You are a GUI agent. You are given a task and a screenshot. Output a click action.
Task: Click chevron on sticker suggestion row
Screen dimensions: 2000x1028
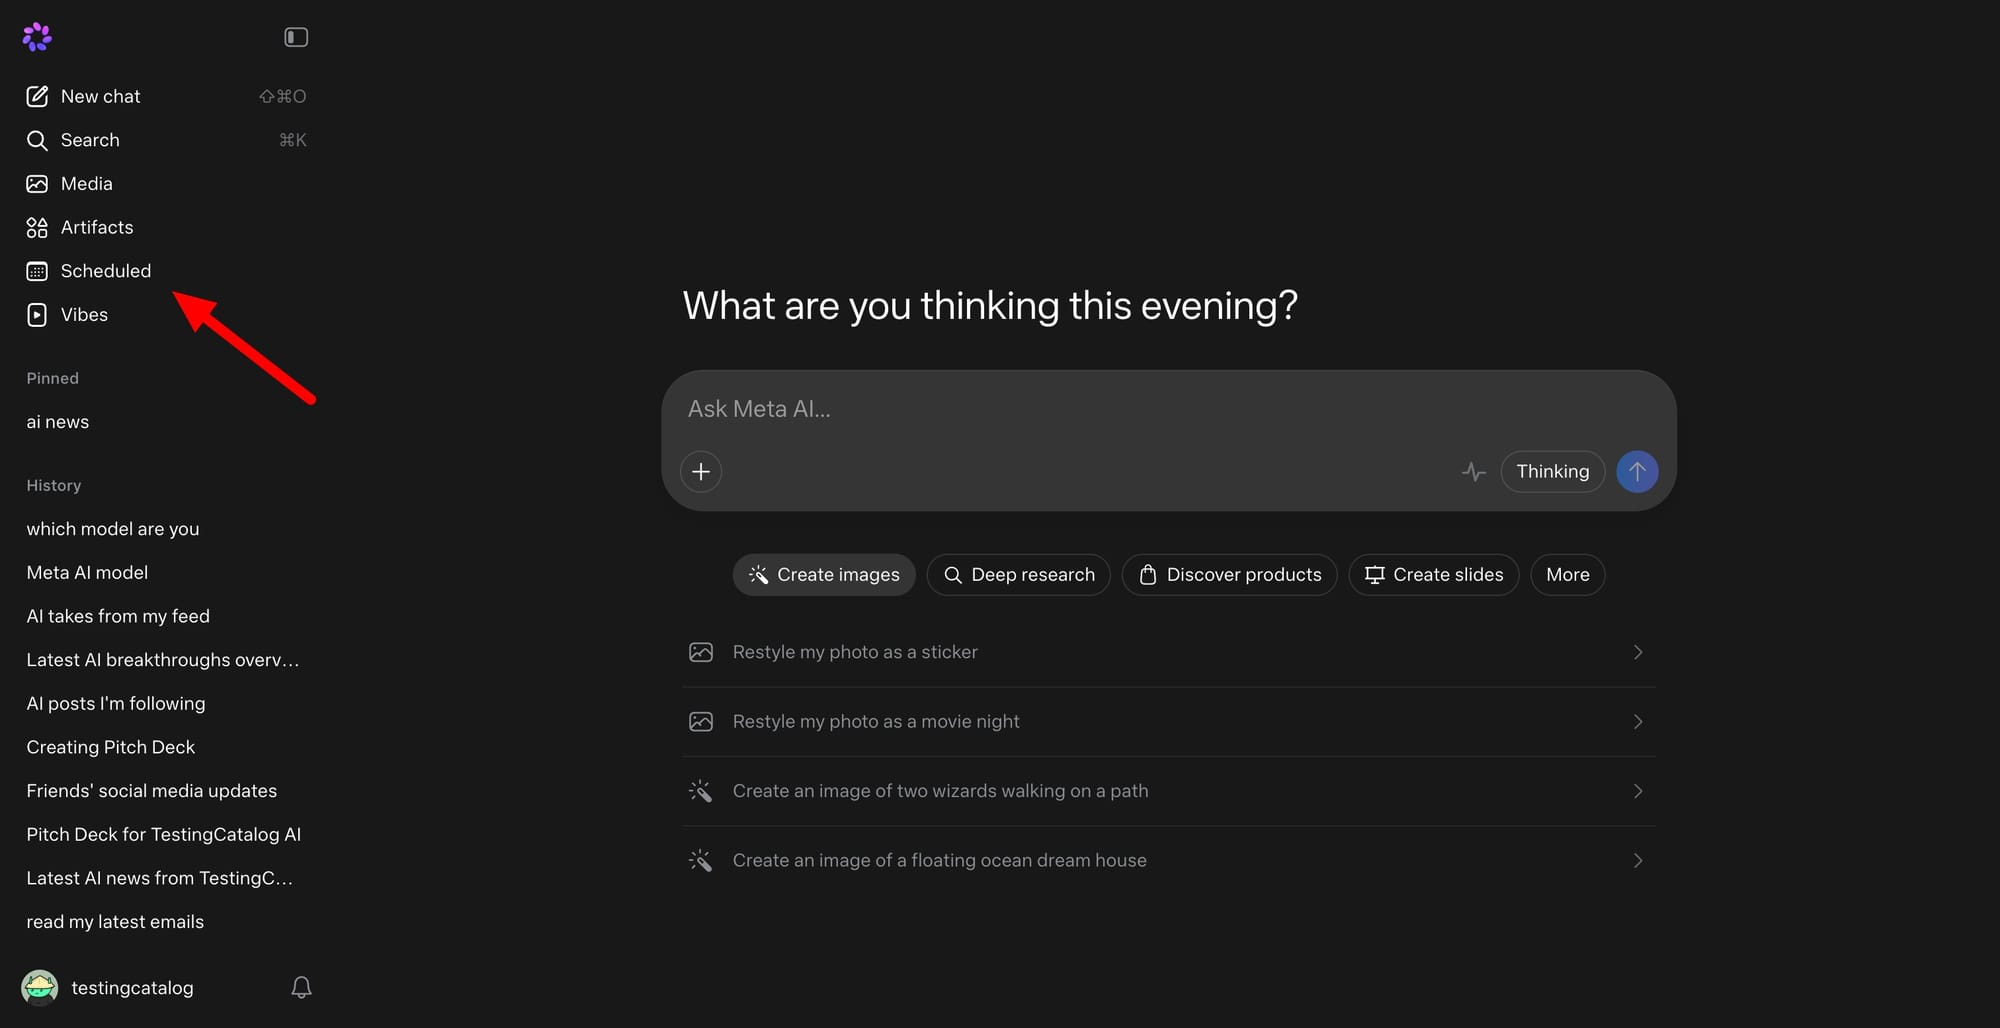(x=1638, y=652)
